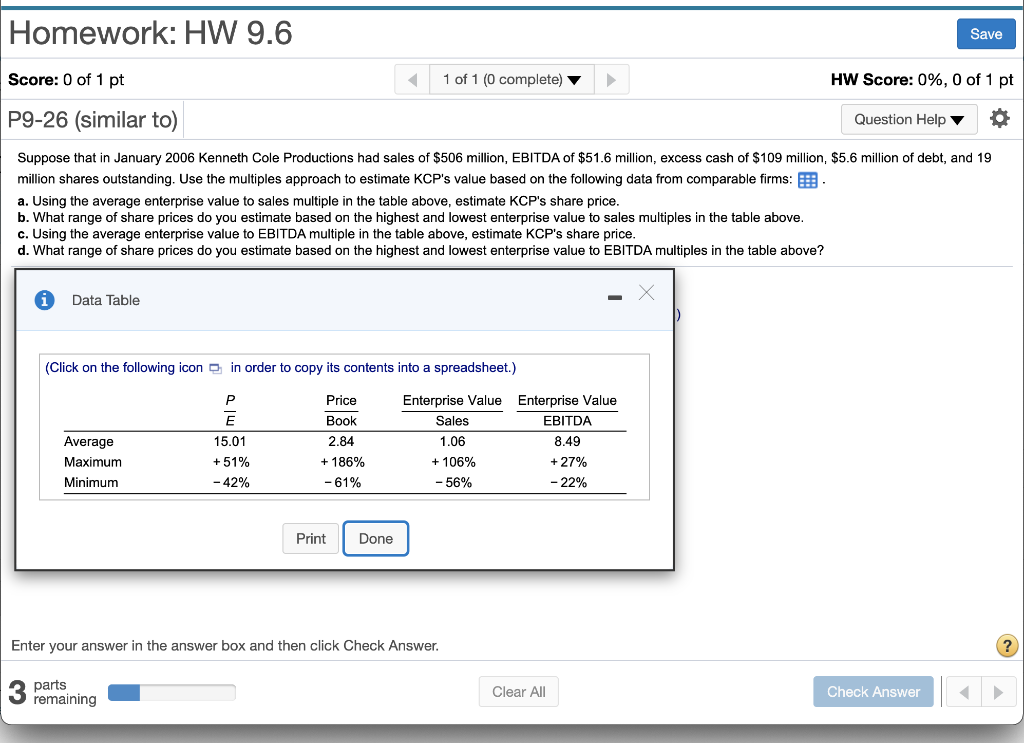The width and height of the screenshot is (1024, 743).
Task: Click the HW Score text
Action: [x=921, y=80]
